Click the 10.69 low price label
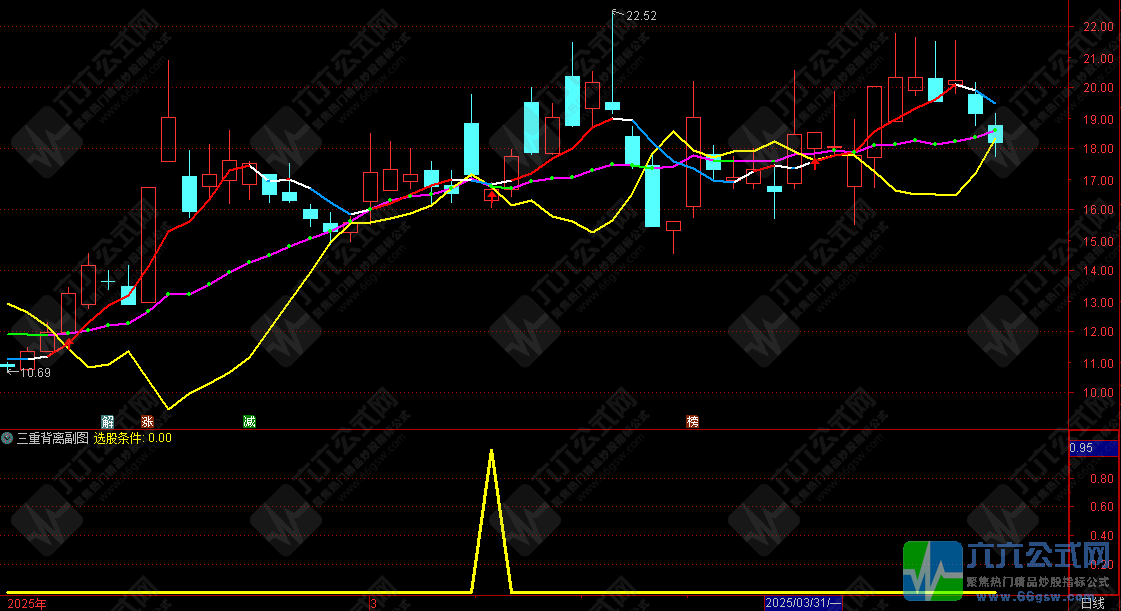1121x611 pixels. tap(35, 373)
